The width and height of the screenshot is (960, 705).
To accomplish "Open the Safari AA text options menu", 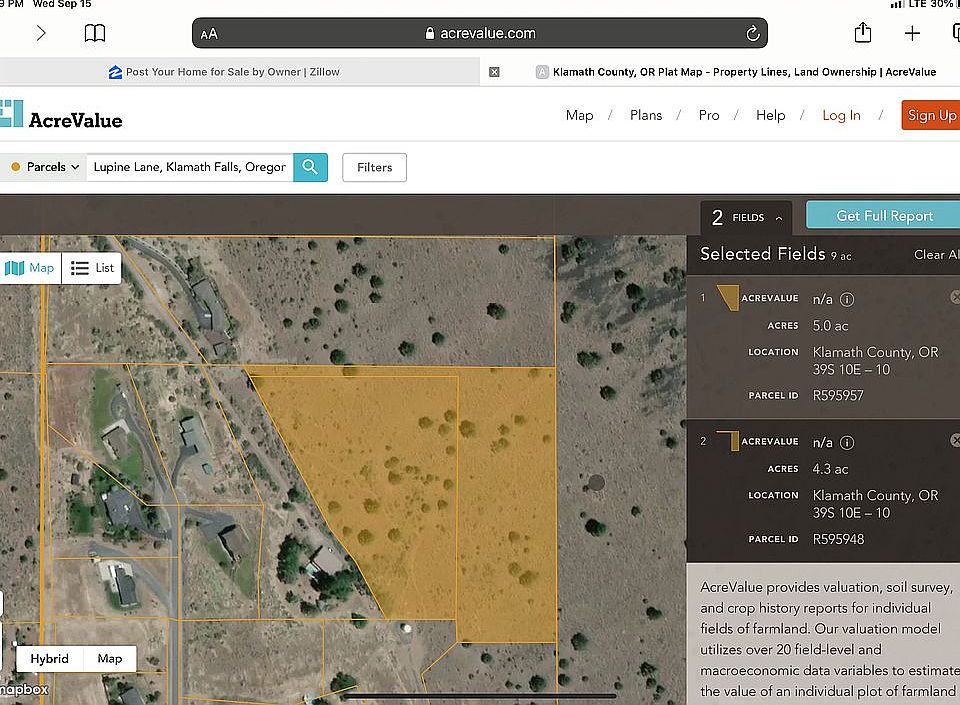I will [209, 34].
